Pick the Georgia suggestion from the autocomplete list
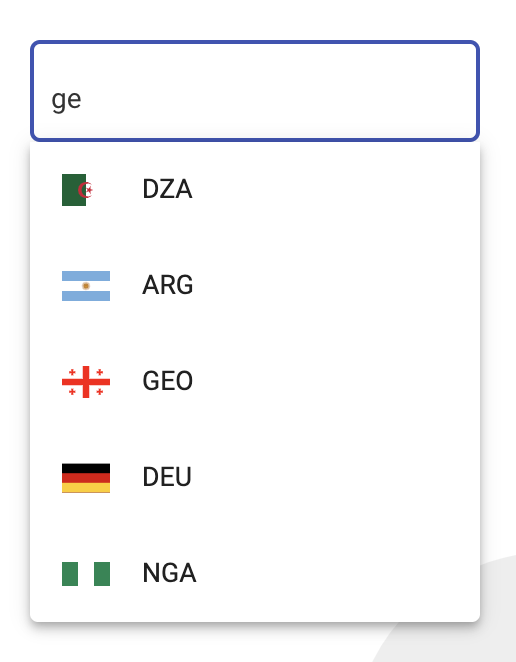Viewport: 516px width, 662px height. click(255, 382)
